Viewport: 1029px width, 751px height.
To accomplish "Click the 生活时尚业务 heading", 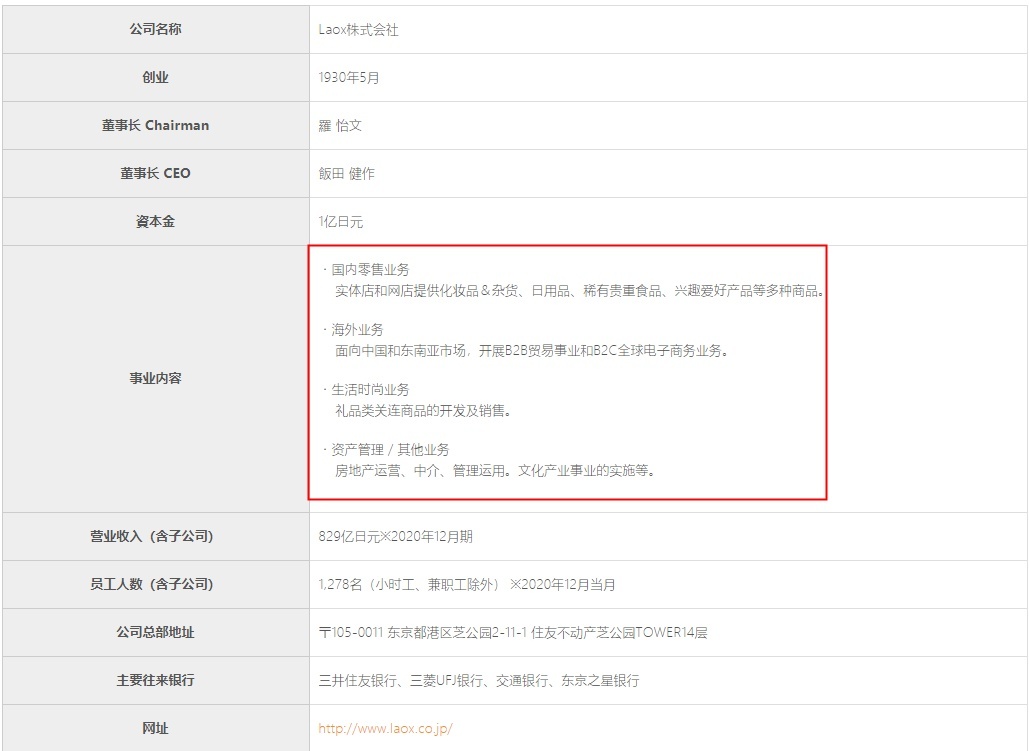I will tap(370, 390).
